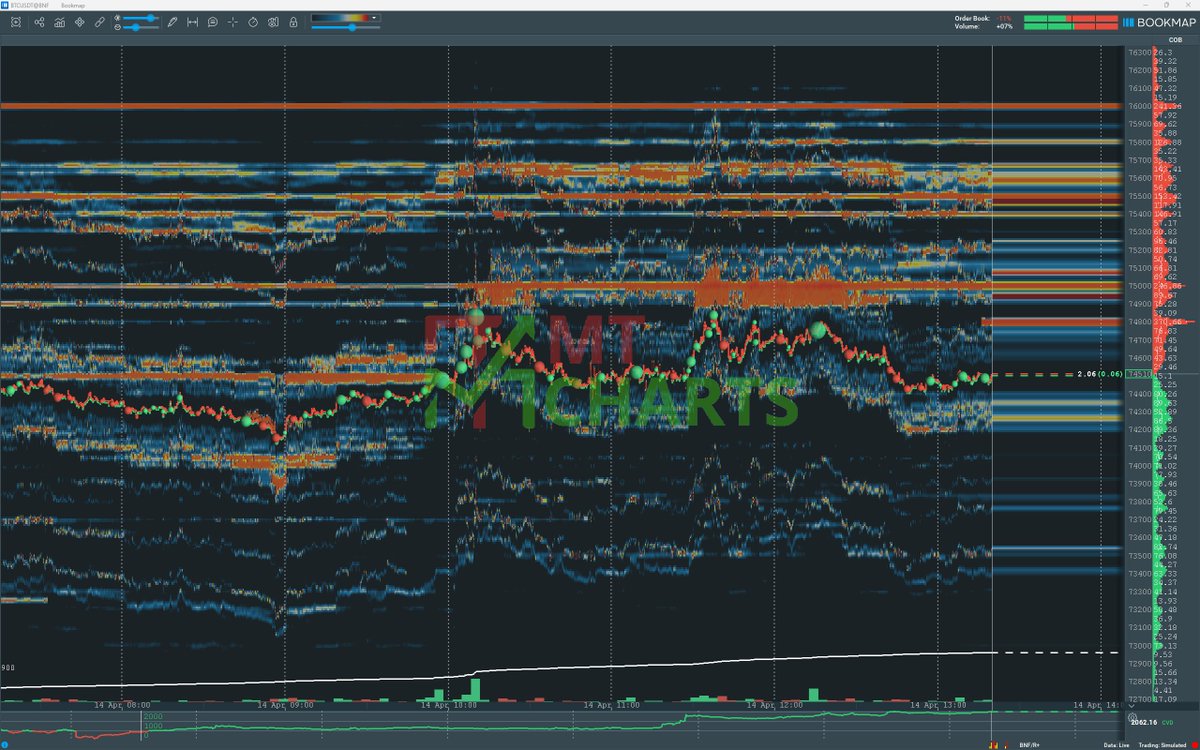Open the indicators chart icon
Screen dimensions: 1200x750
pos(60,21)
